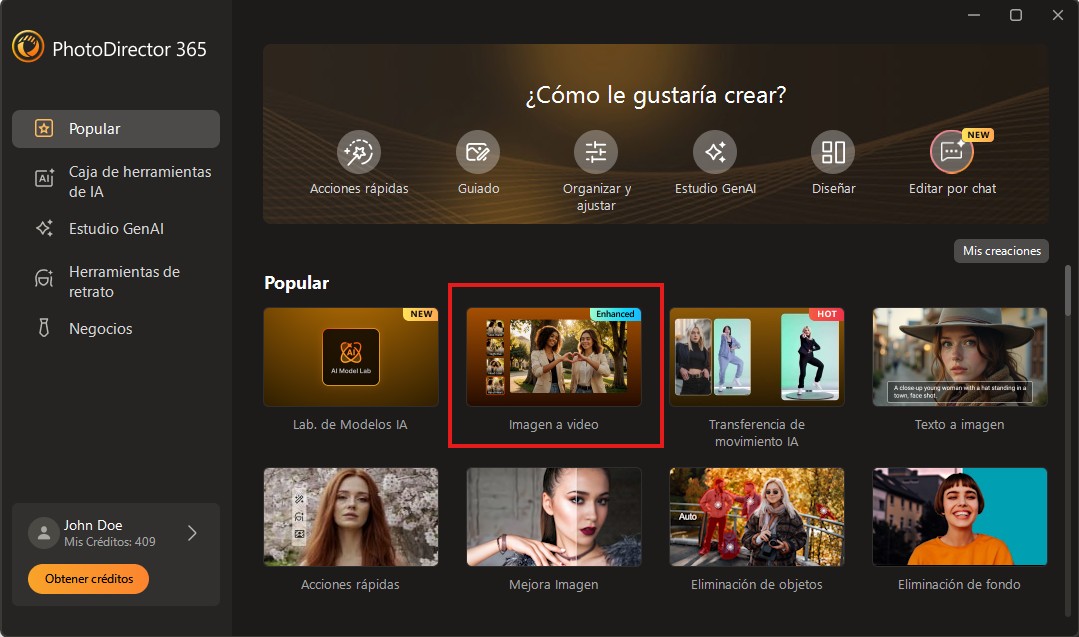Open the Organizar y ajustar sliders icon
1079x637 pixels.
pyautogui.click(x=596, y=152)
